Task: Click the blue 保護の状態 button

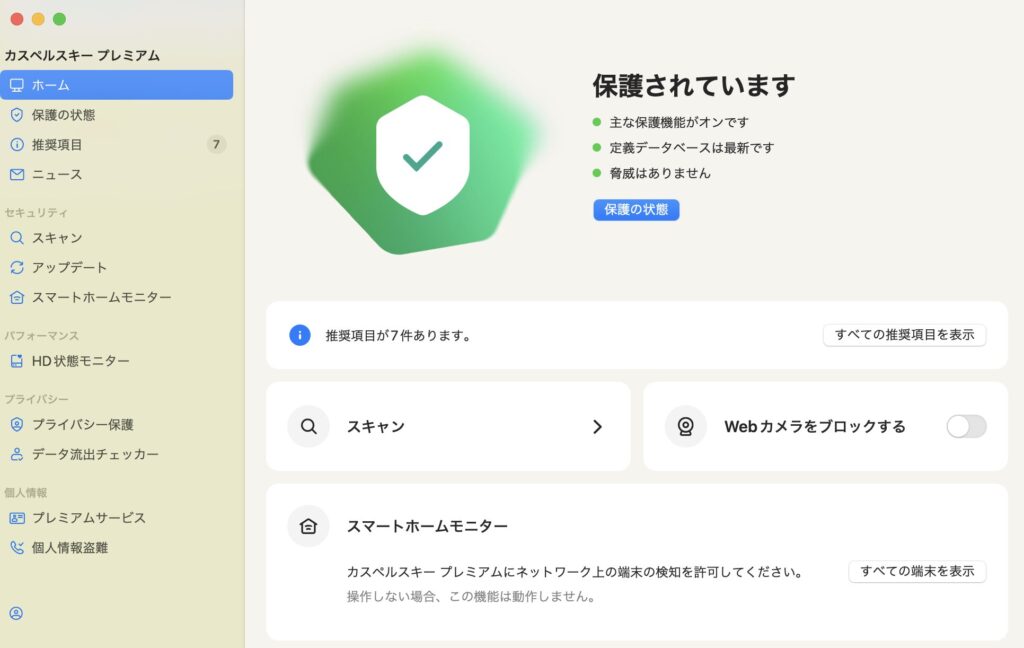Action: point(637,210)
